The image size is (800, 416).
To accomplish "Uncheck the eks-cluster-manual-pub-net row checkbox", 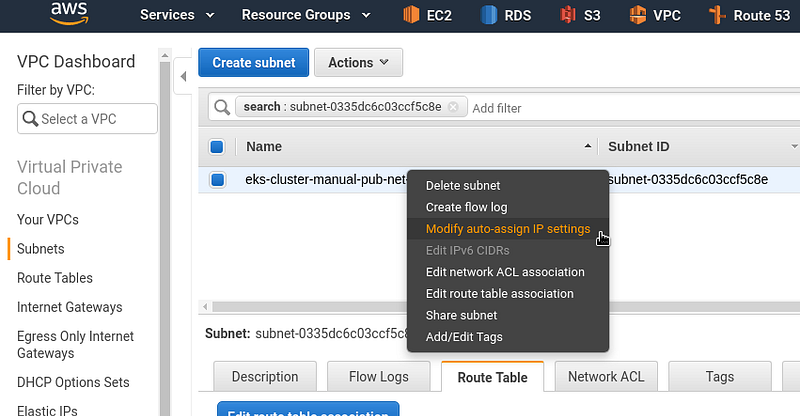I will [x=218, y=180].
